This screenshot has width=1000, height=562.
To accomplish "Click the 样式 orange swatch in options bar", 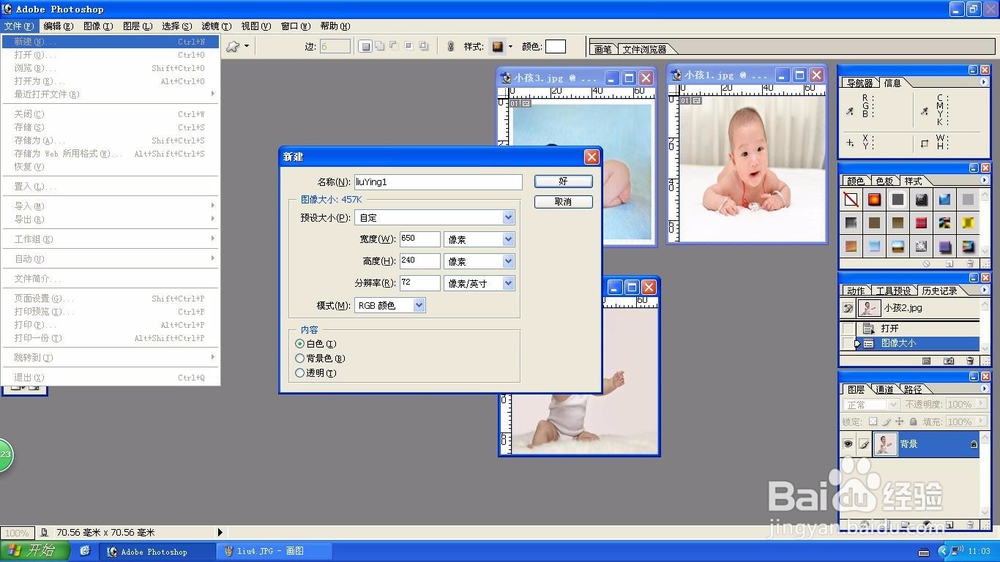I will click(x=497, y=47).
